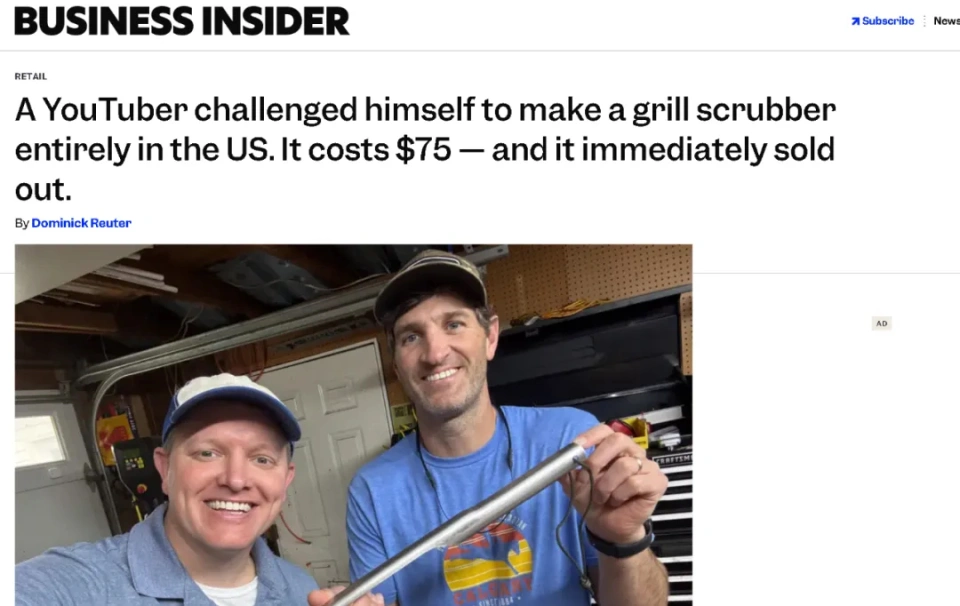Click the dotted divider next to Subscribe

click(924, 21)
